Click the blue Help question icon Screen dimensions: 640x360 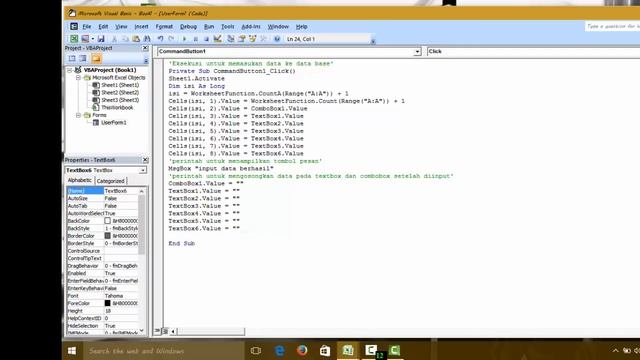click(x=277, y=39)
